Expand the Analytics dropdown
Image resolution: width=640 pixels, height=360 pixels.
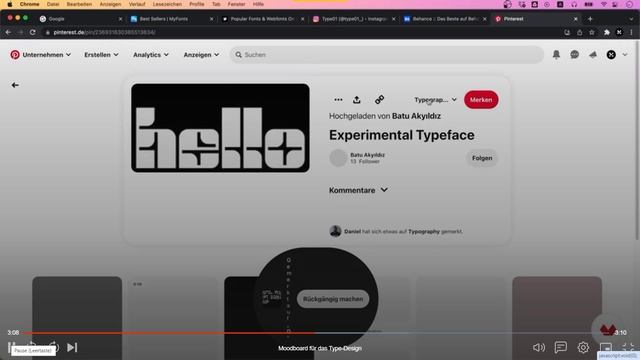(151, 55)
